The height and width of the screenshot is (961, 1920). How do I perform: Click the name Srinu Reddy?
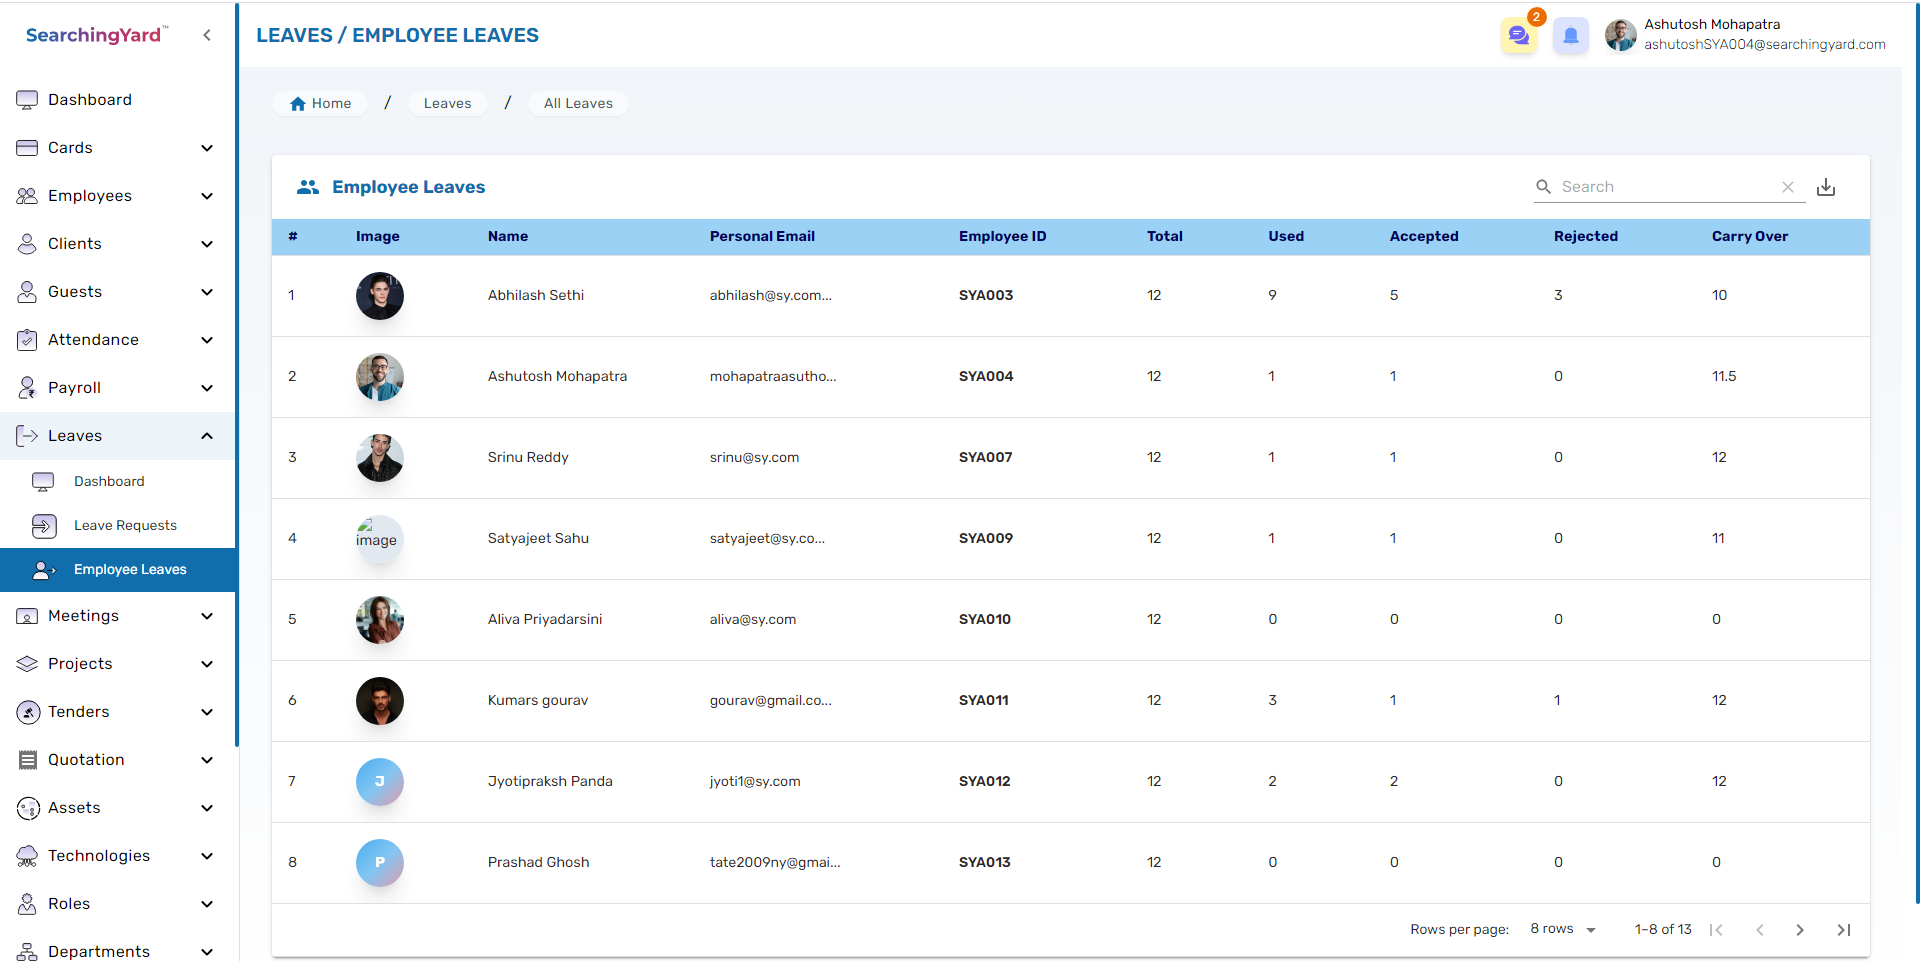click(x=528, y=458)
